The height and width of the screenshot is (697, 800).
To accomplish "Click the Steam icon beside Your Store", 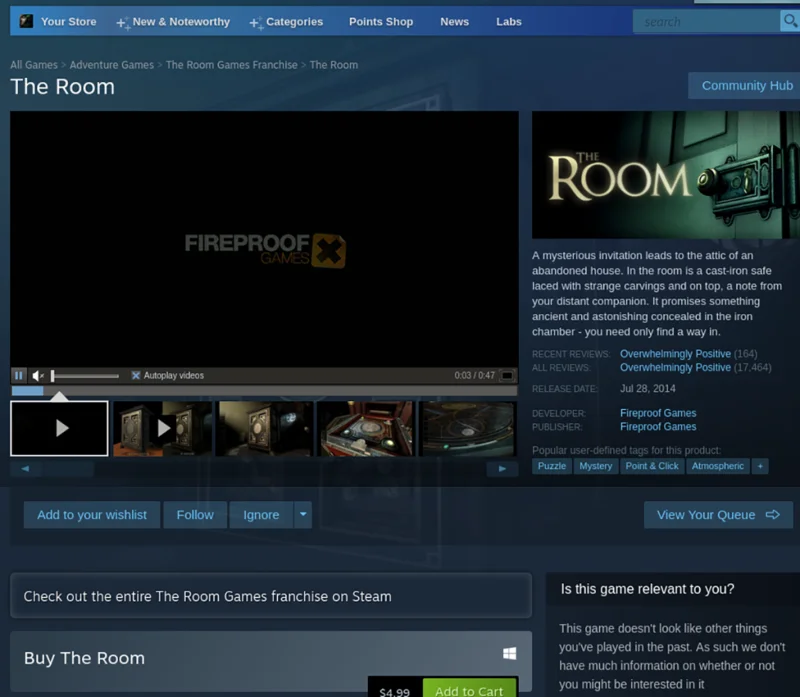I will pyautogui.click(x=26, y=21).
